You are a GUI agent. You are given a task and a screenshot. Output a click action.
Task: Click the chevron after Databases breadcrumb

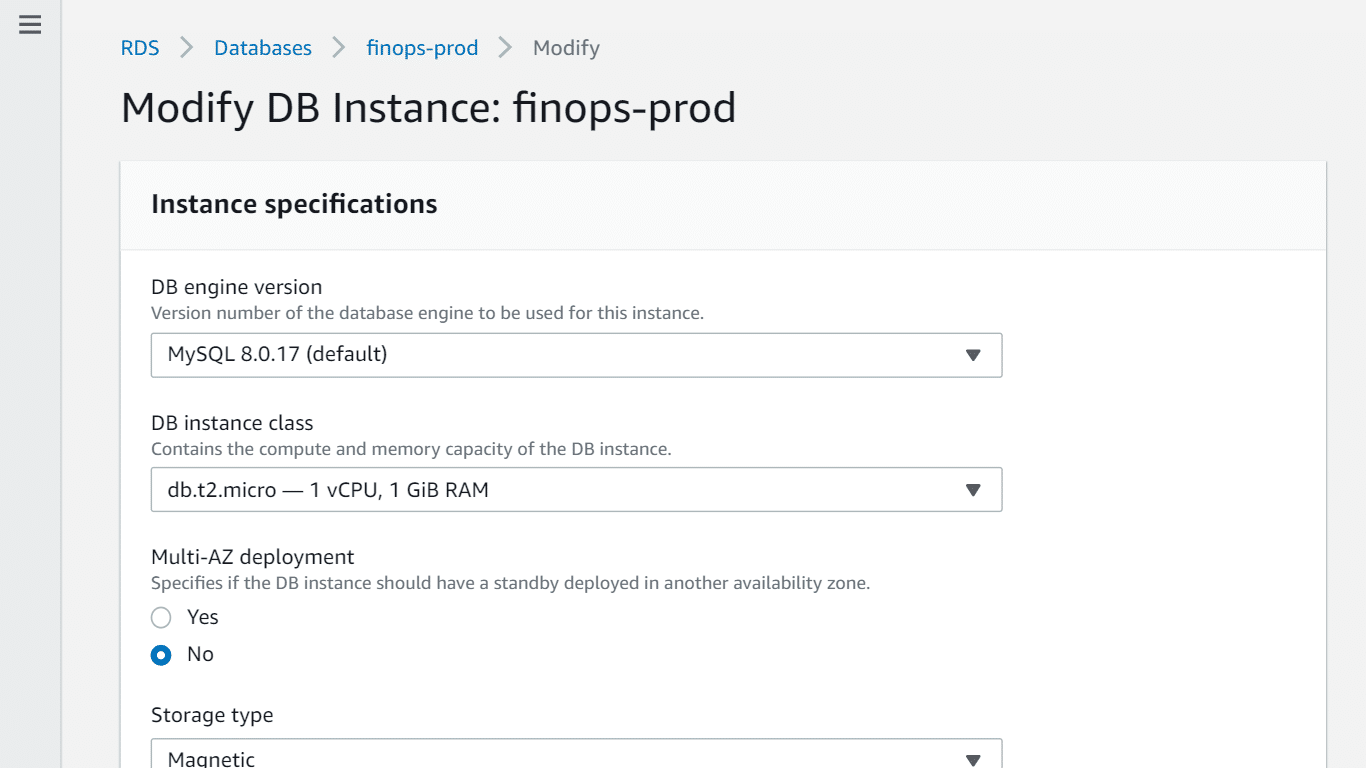click(340, 47)
